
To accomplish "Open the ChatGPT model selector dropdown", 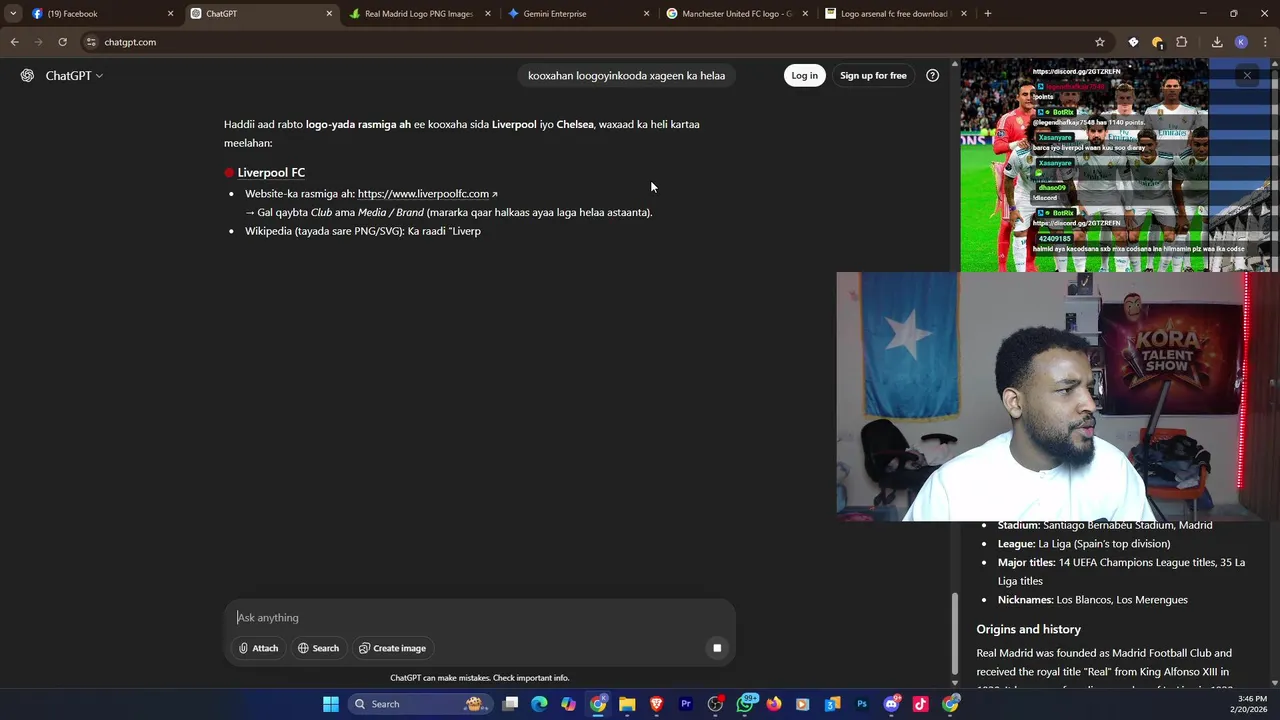I will [x=74, y=76].
